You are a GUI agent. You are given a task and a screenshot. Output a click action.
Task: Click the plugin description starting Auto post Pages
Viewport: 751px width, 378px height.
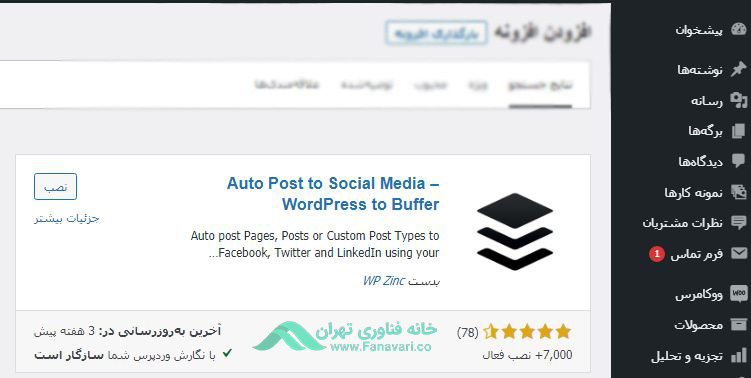click(315, 244)
